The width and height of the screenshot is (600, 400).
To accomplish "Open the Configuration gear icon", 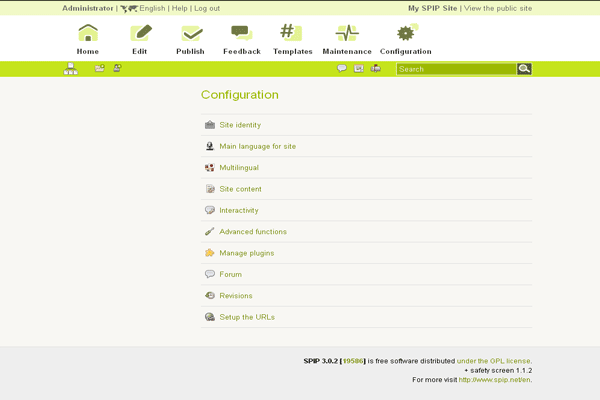I will [406, 34].
